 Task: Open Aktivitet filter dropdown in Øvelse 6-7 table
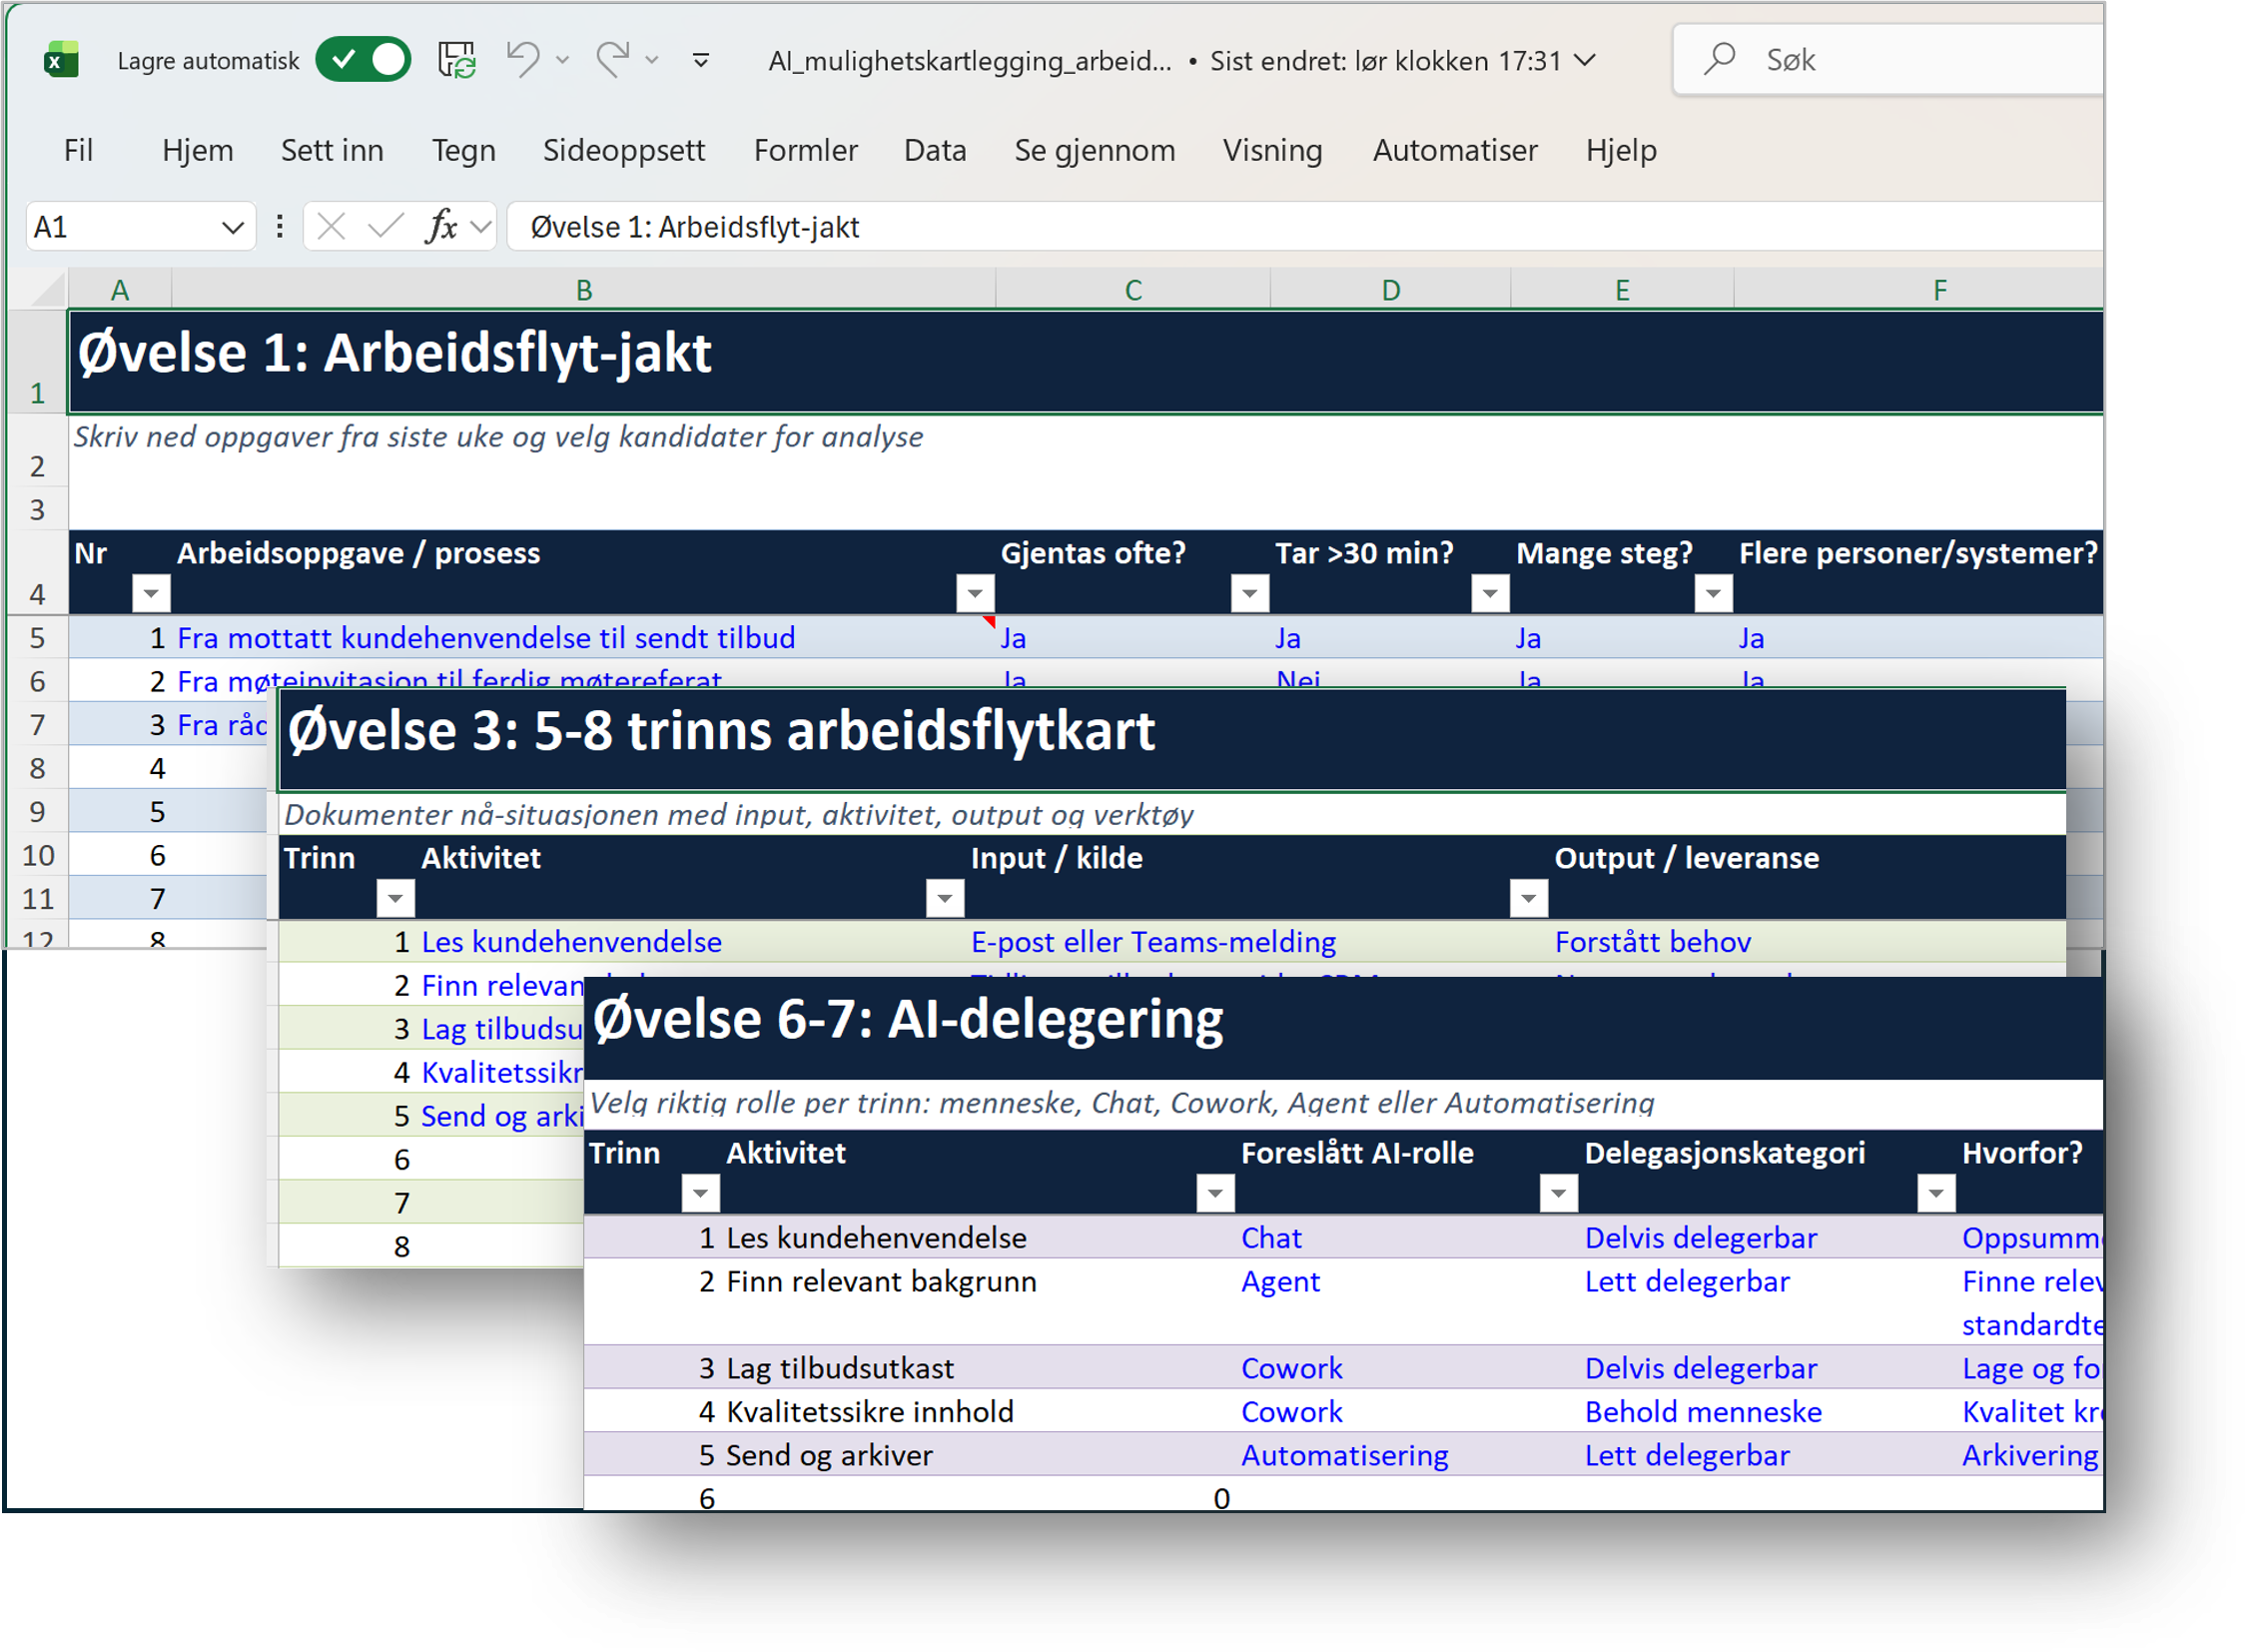tap(1215, 1193)
